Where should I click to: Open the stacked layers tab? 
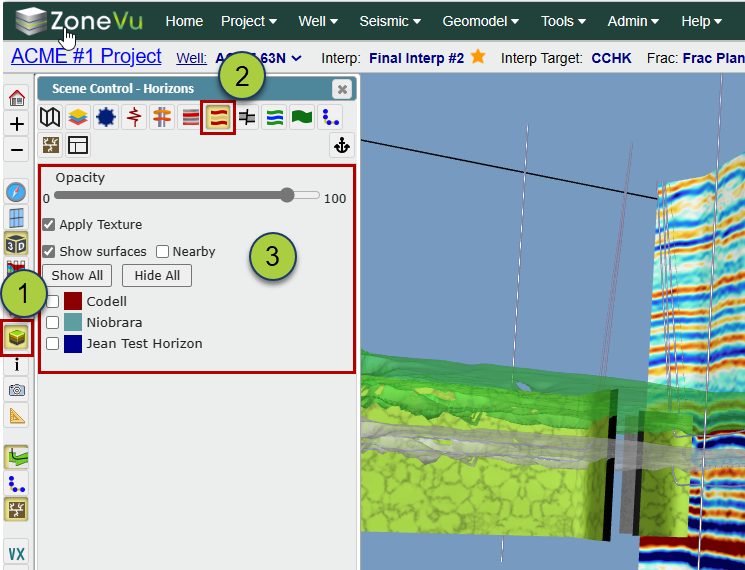(78, 117)
